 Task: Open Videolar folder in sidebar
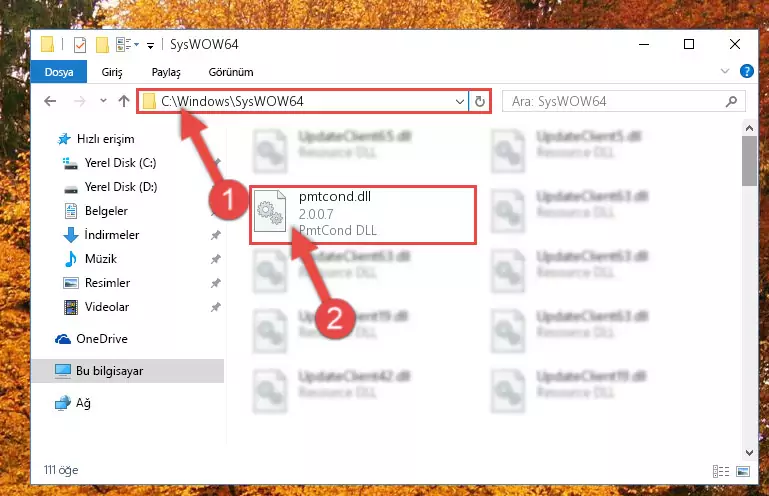(107, 307)
